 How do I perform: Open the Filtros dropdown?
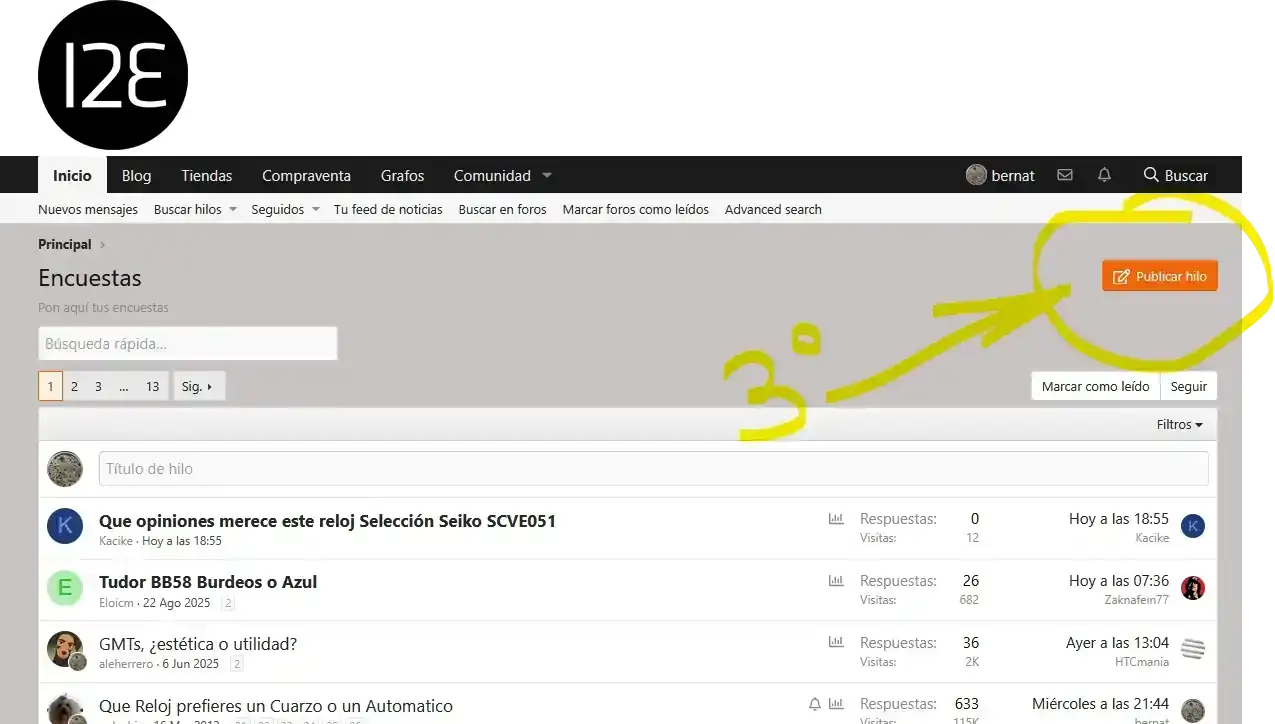(x=1179, y=424)
